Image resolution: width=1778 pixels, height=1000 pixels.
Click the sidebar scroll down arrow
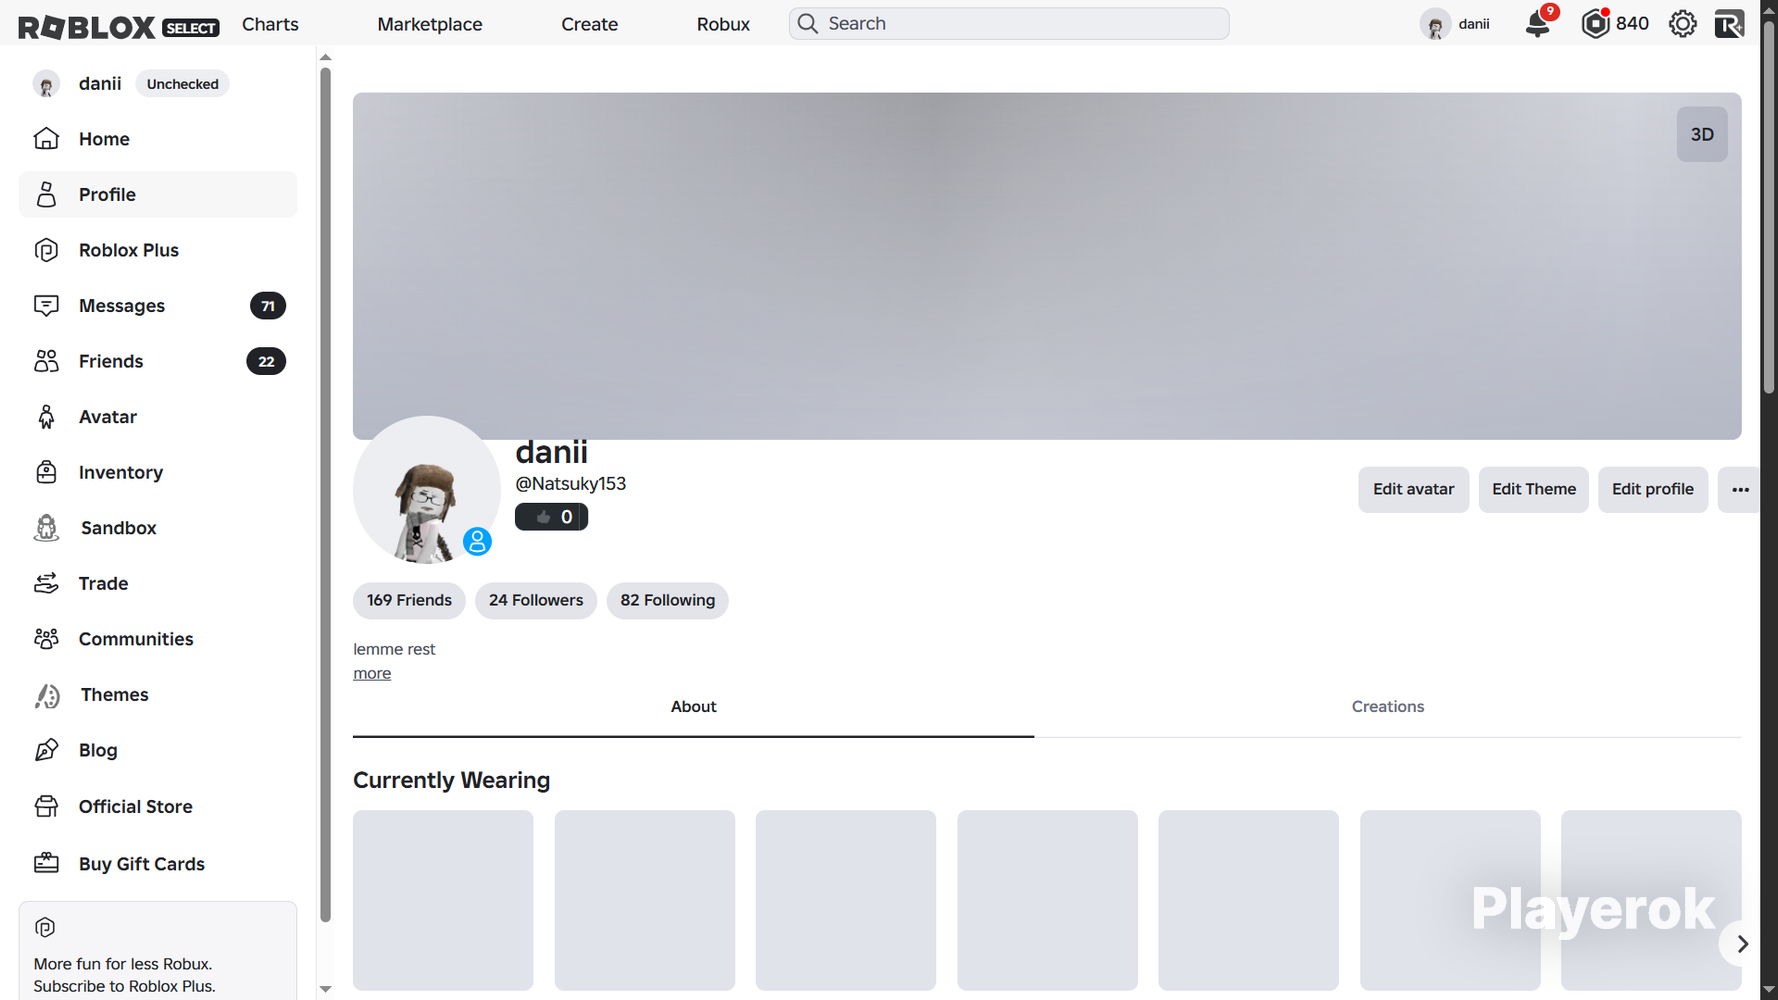click(x=325, y=989)
